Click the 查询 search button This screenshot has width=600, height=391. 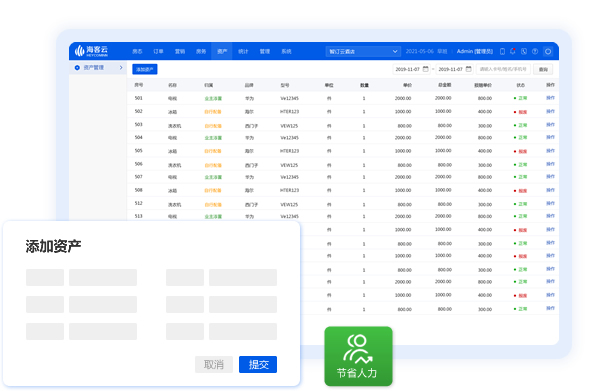click(543, 69)
